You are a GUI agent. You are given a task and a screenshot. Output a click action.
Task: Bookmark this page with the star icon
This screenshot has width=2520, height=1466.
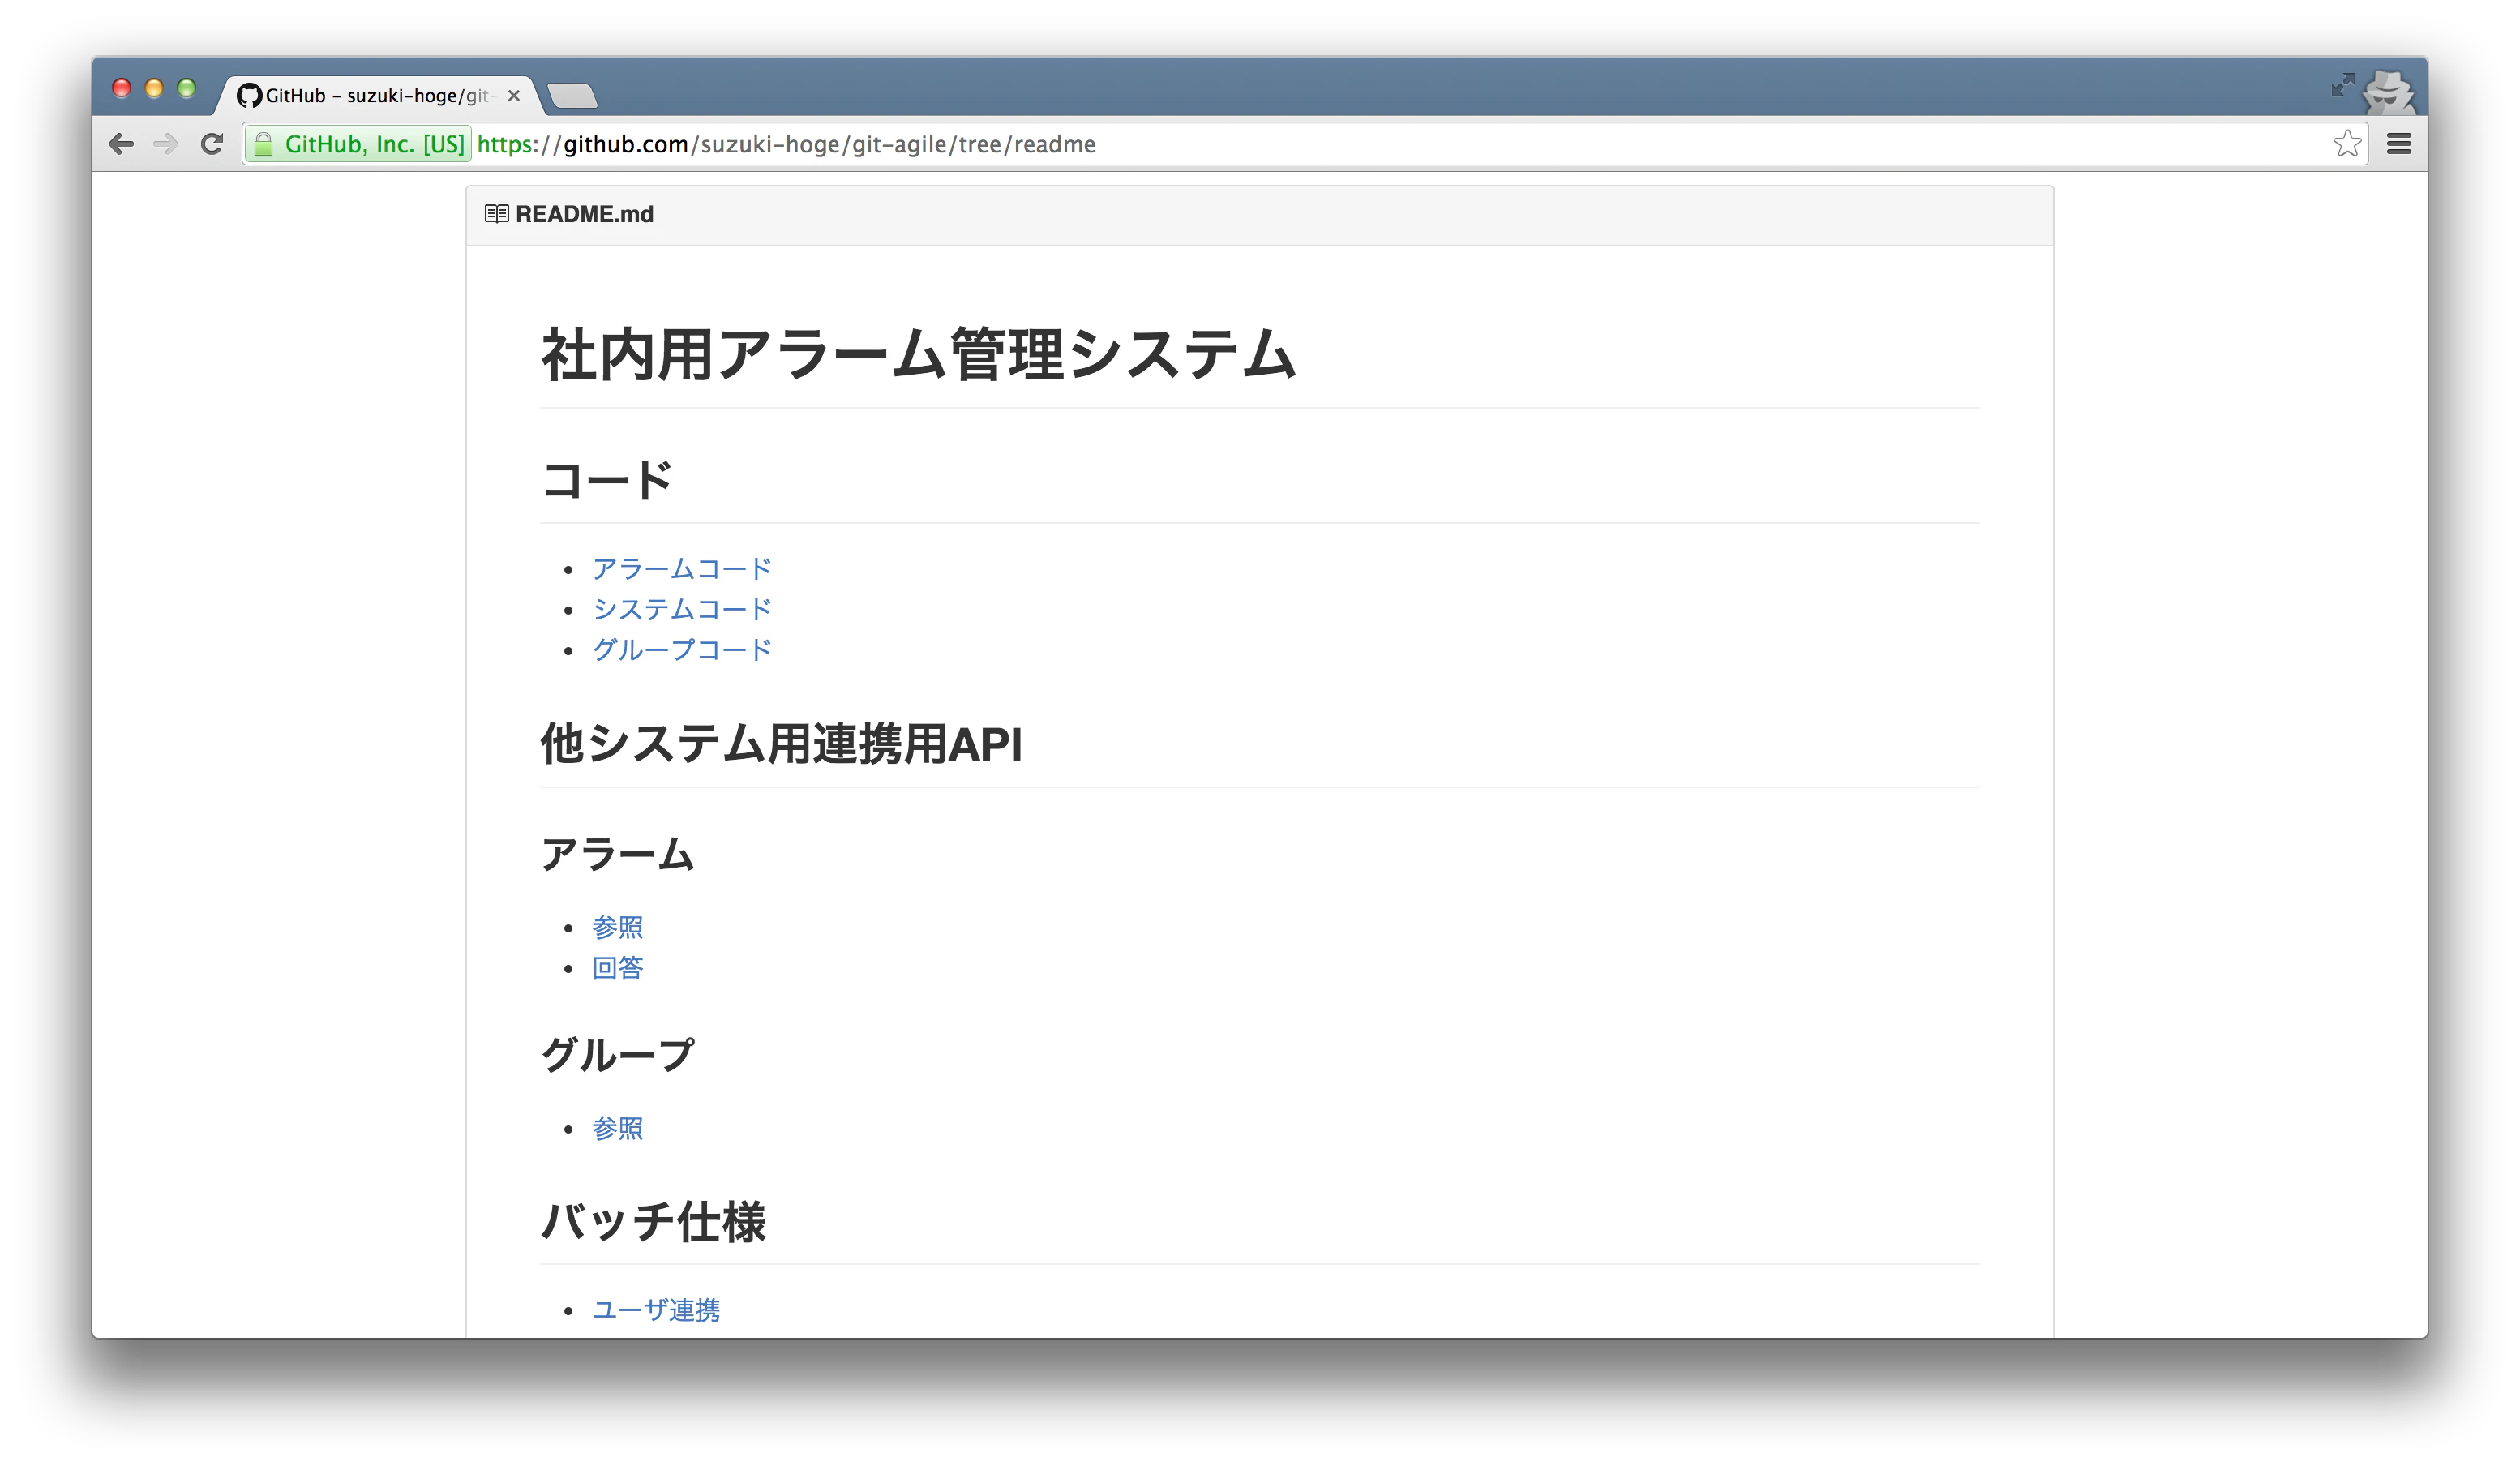pyautogui.click(x=2347, y=144)
